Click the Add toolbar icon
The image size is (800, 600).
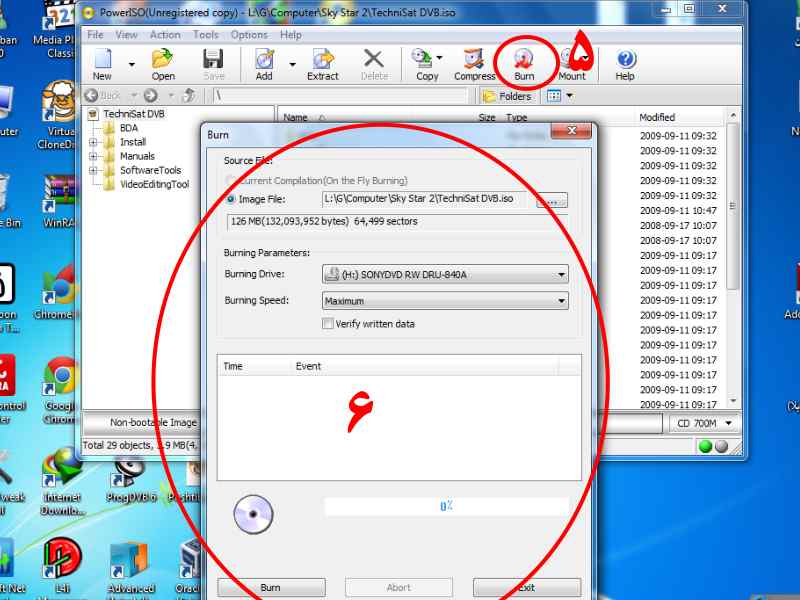pyautogui.click(x=264, y=64)
